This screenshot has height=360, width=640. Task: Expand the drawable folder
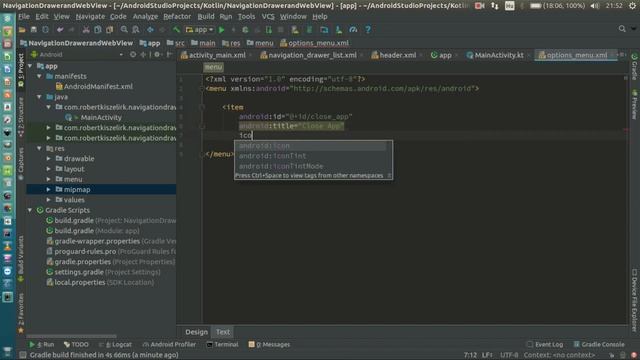pyautogui.click(x=49, y=158)
